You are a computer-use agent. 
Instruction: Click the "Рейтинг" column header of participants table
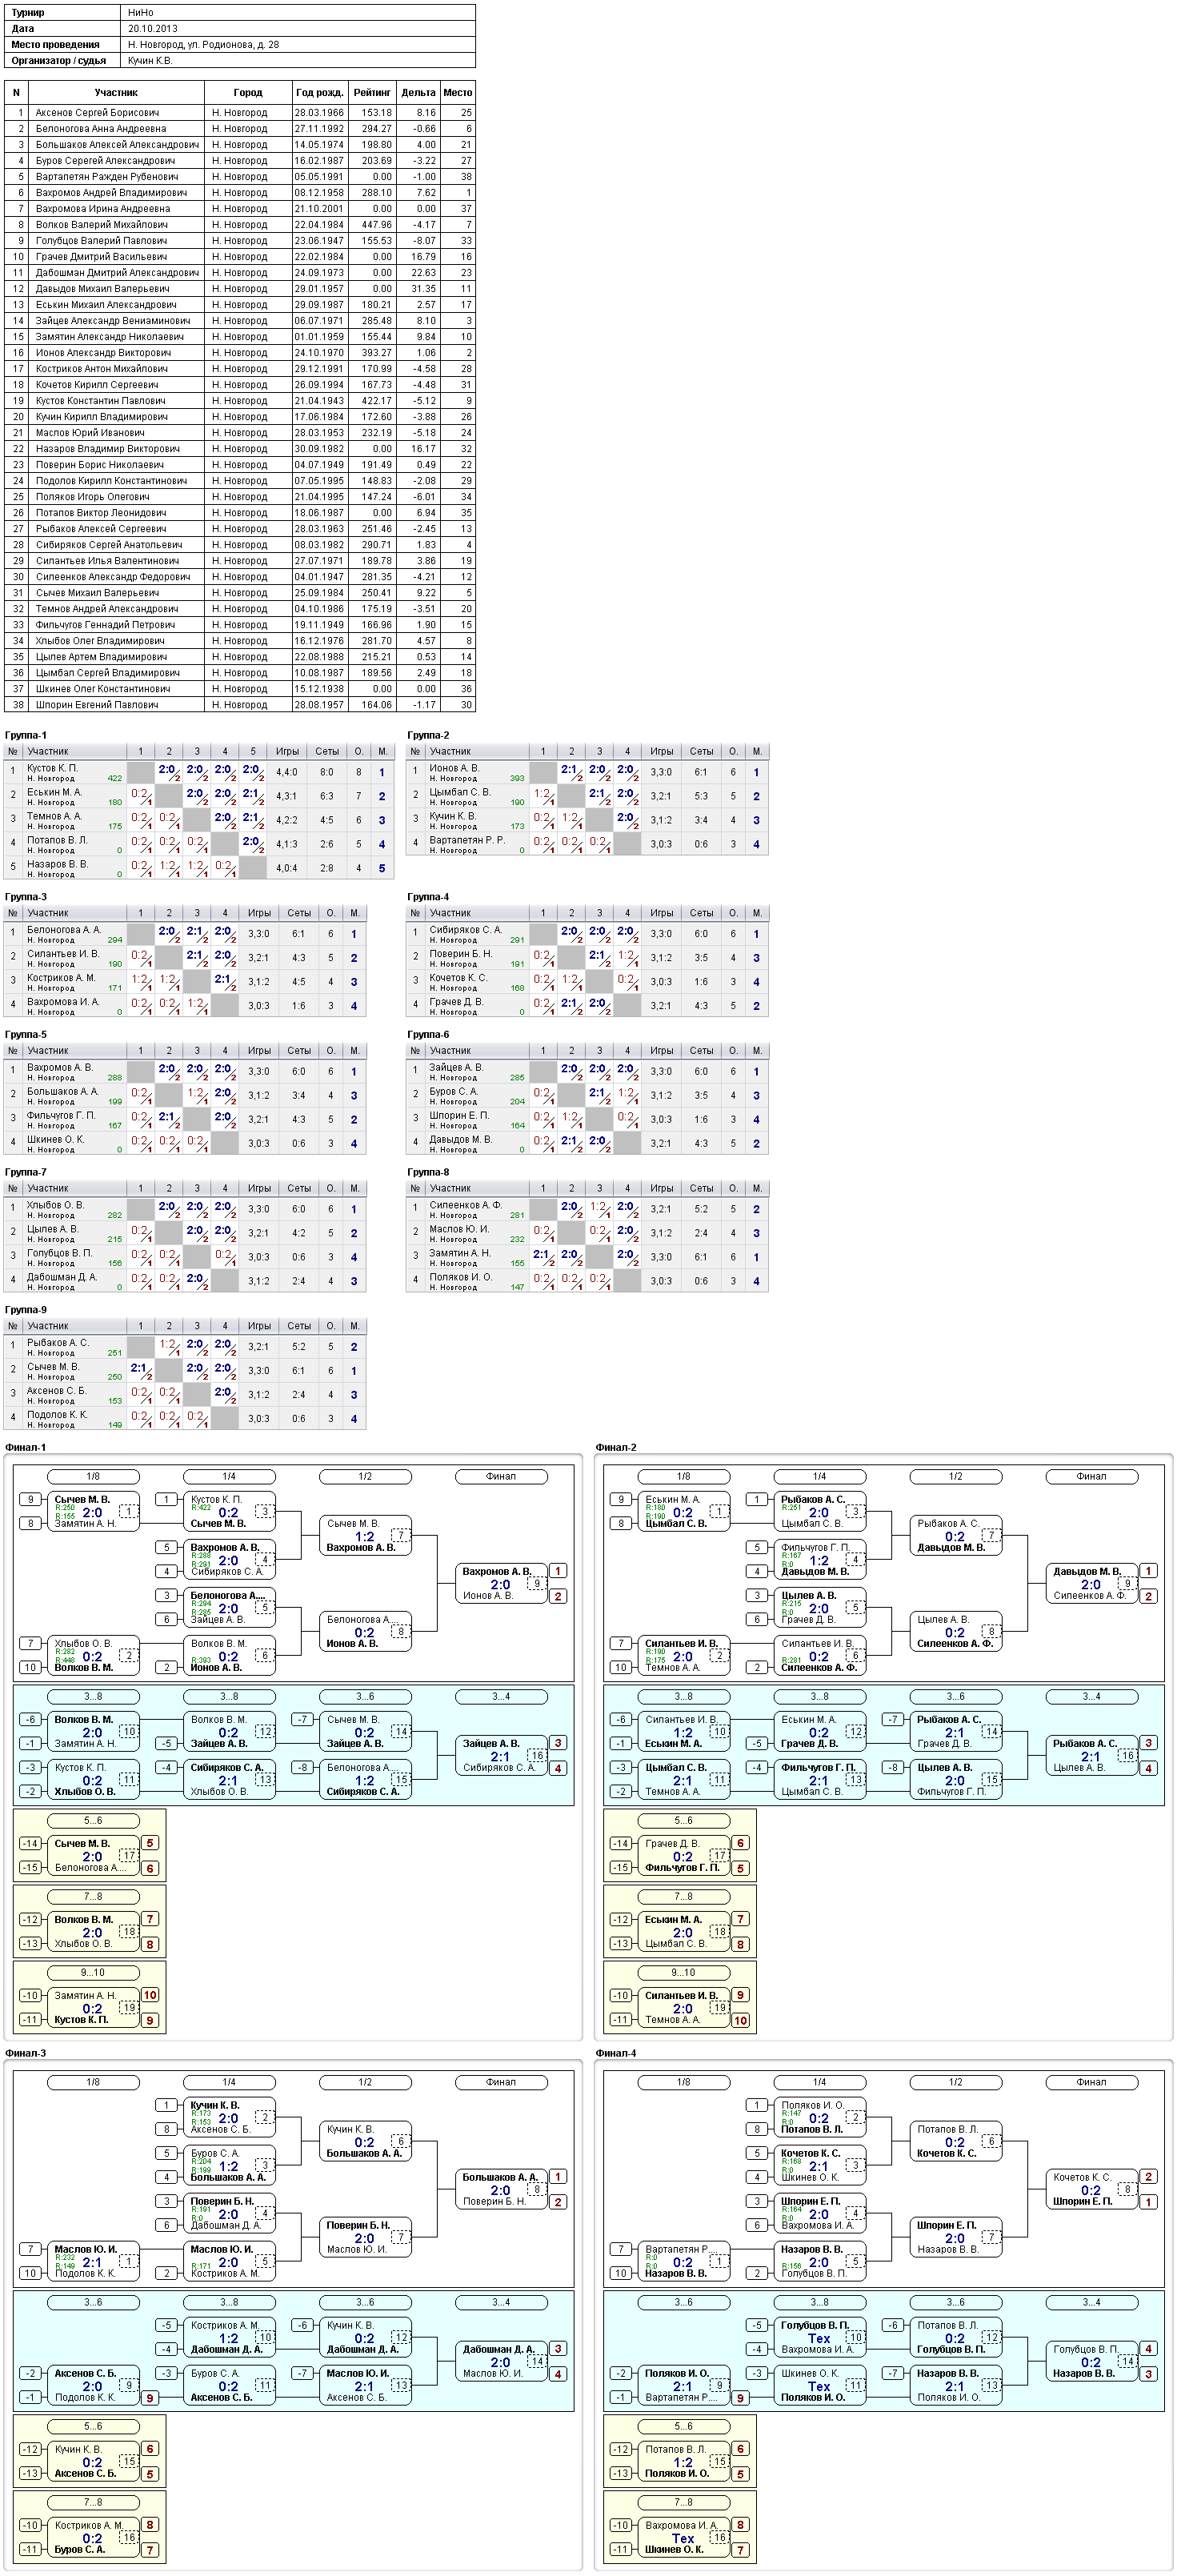[x=371, y=92]
